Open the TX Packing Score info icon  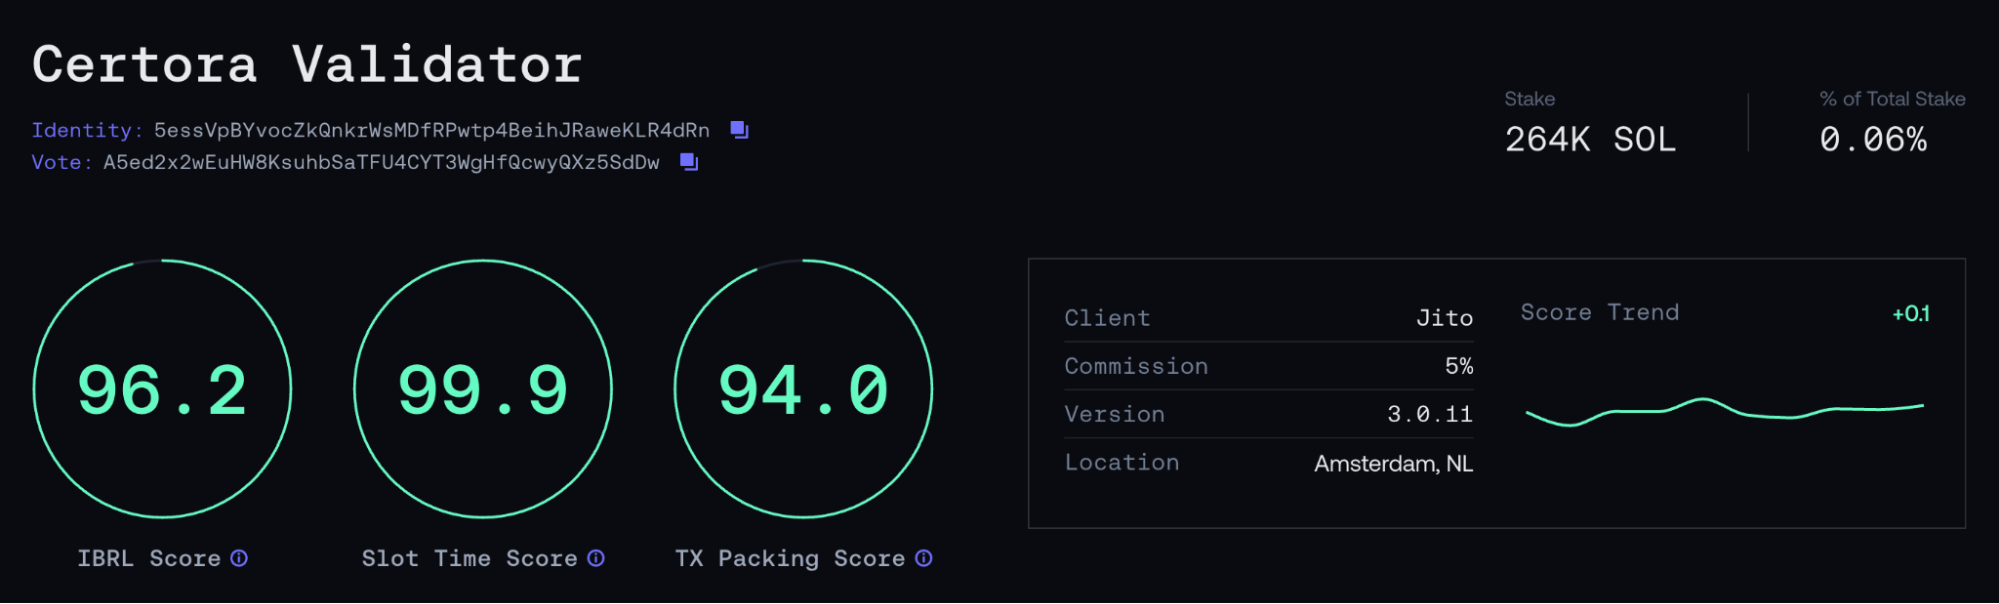point(924,558)
